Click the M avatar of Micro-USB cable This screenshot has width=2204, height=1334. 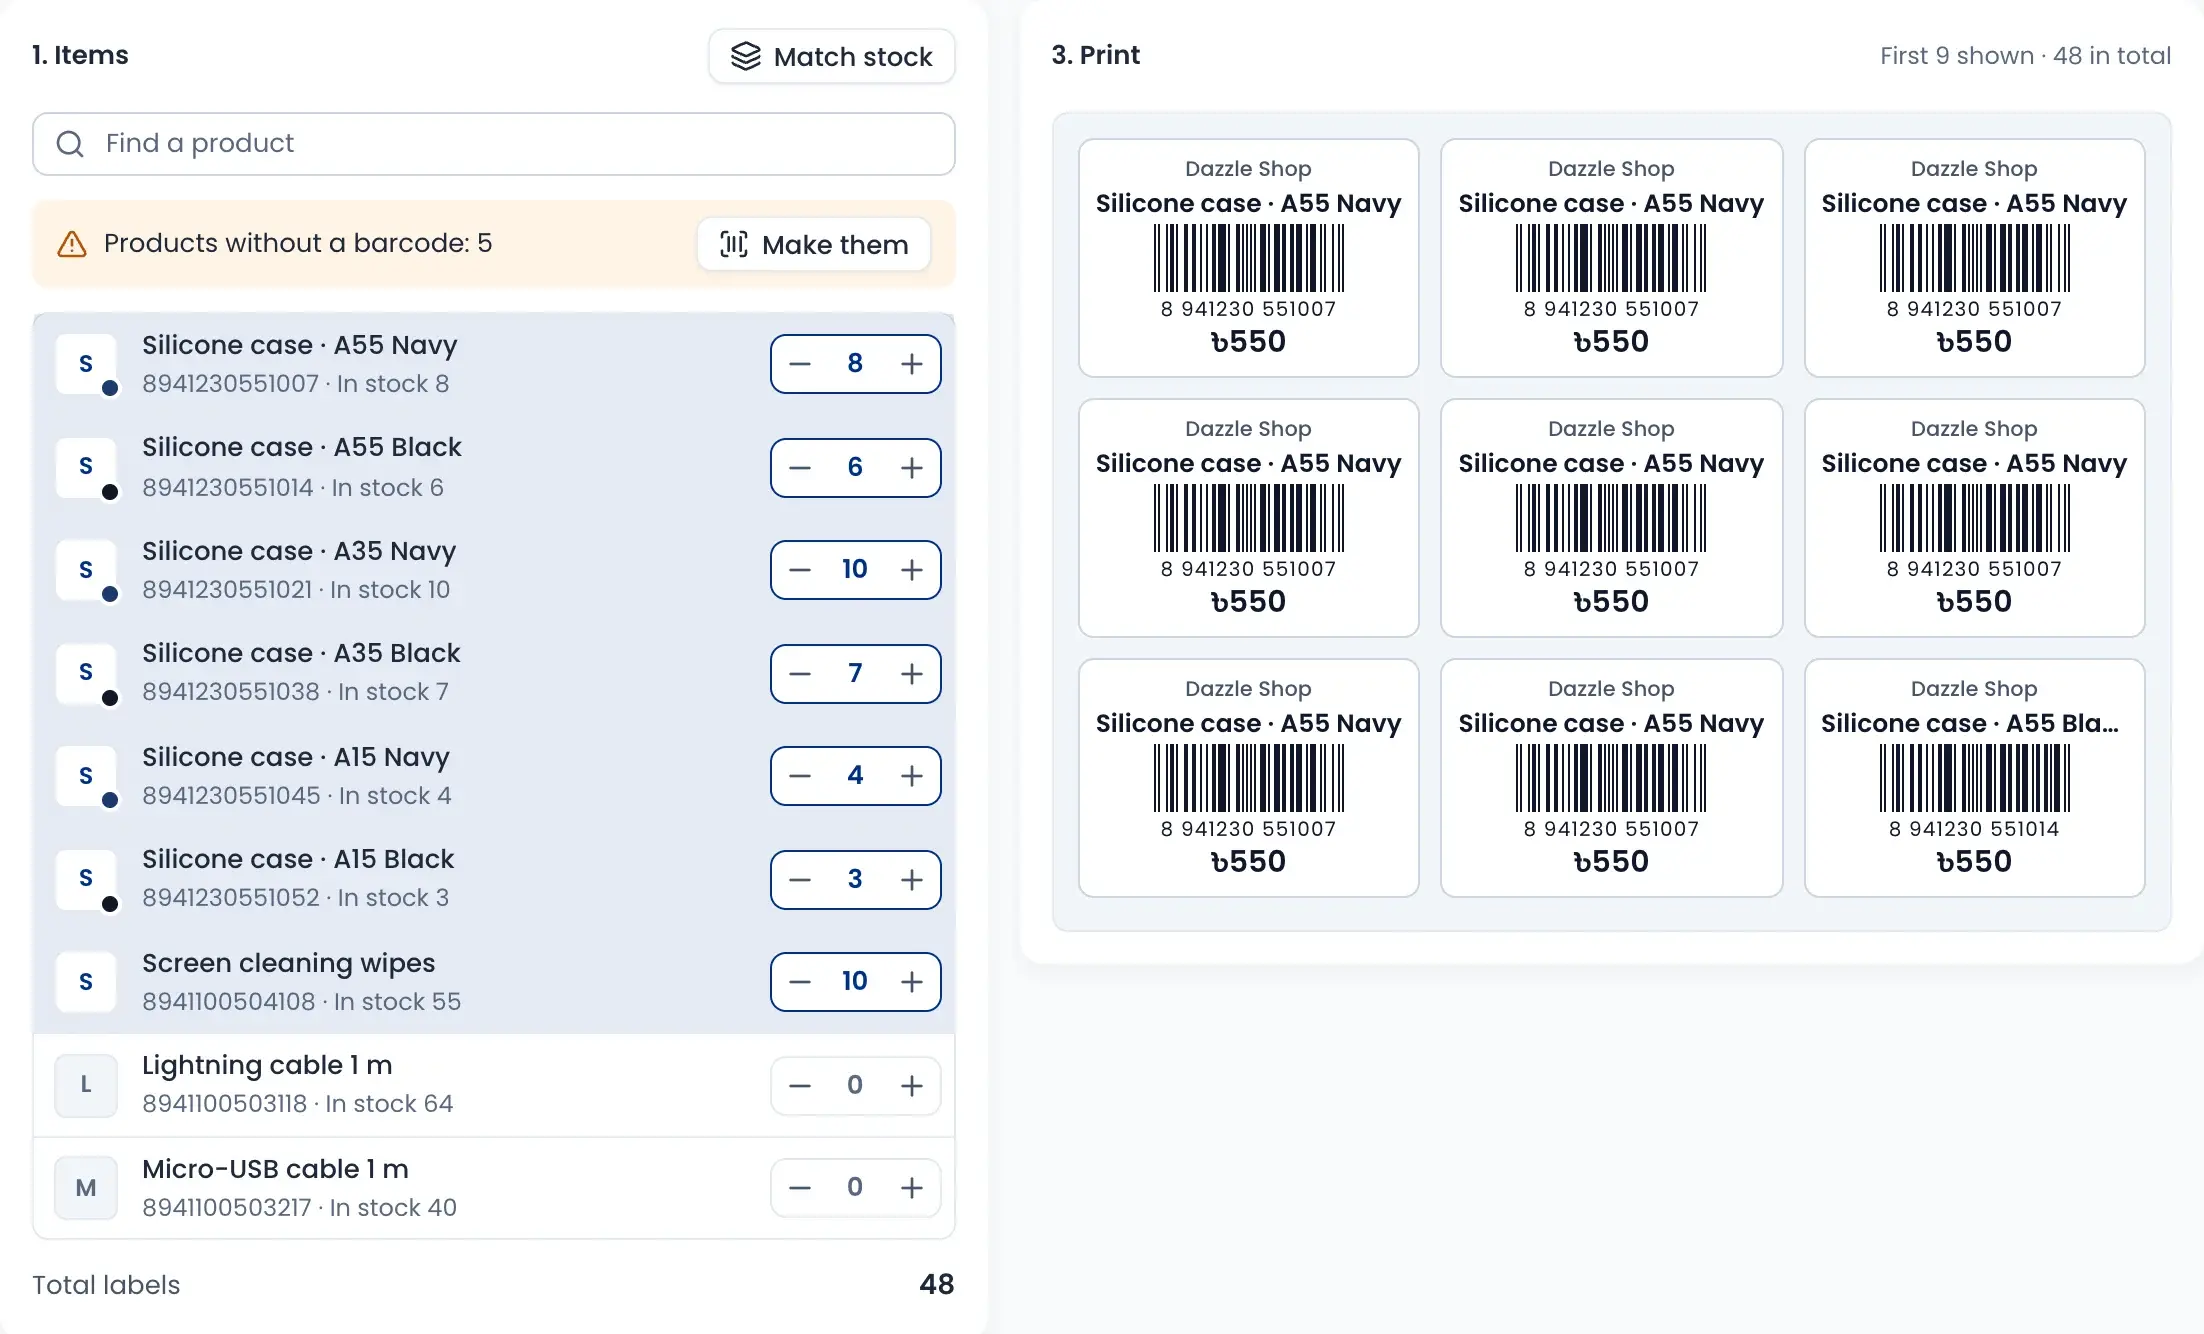86,1188
